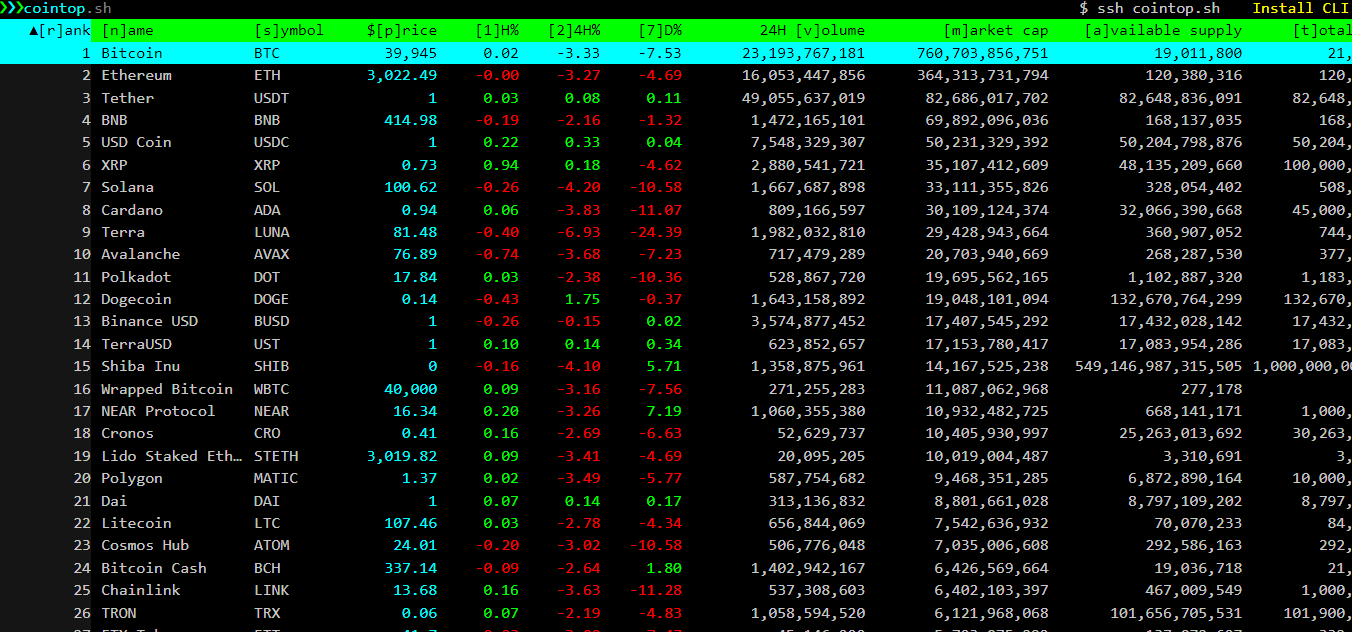Click Ethereum's price 3,022.49

pos(402,75)
